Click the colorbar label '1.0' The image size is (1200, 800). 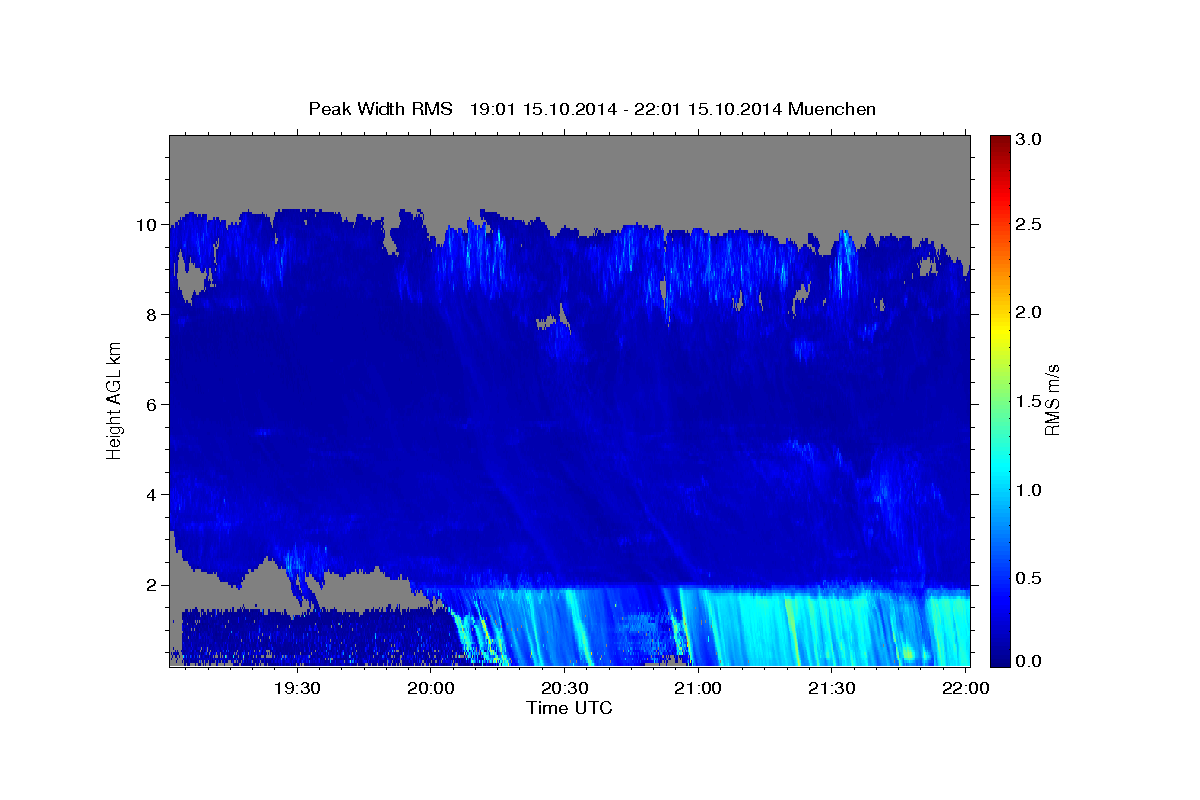click(x=1030, y=490)
